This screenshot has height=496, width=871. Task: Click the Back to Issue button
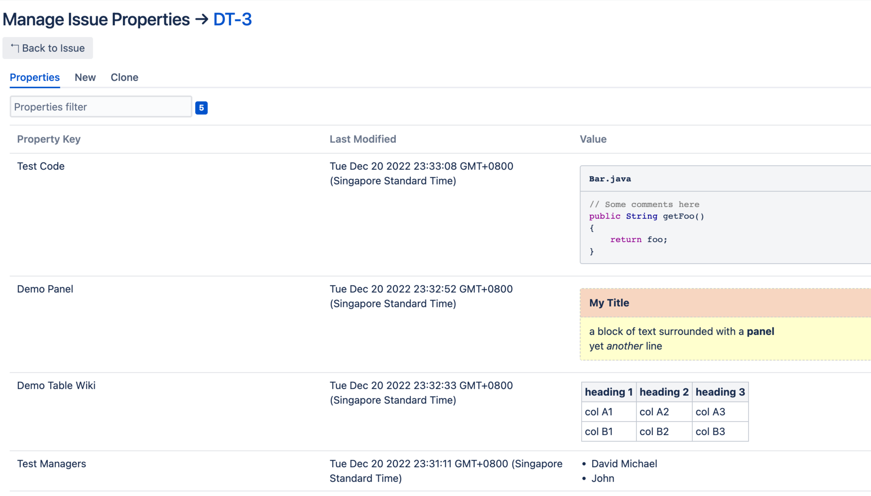48,48
